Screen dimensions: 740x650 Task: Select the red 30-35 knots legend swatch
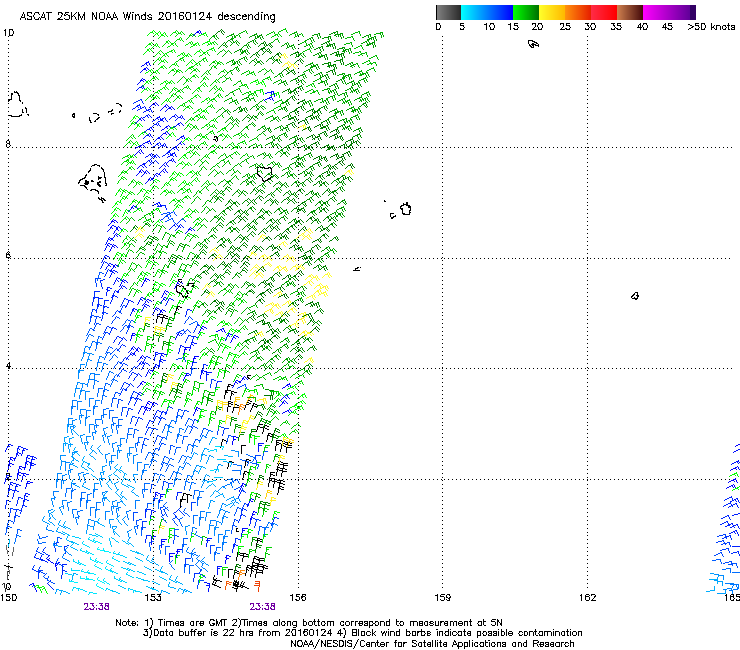[x=604, y=12]
